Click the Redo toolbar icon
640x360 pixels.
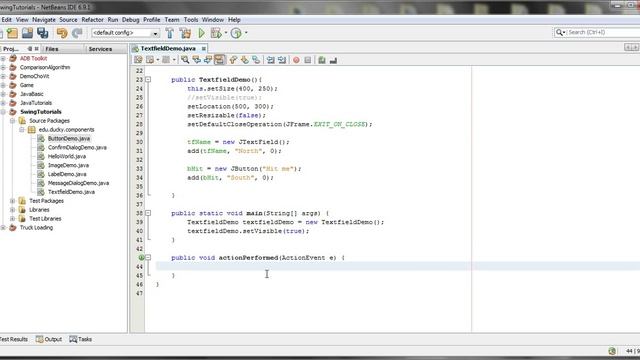(77, 33)
